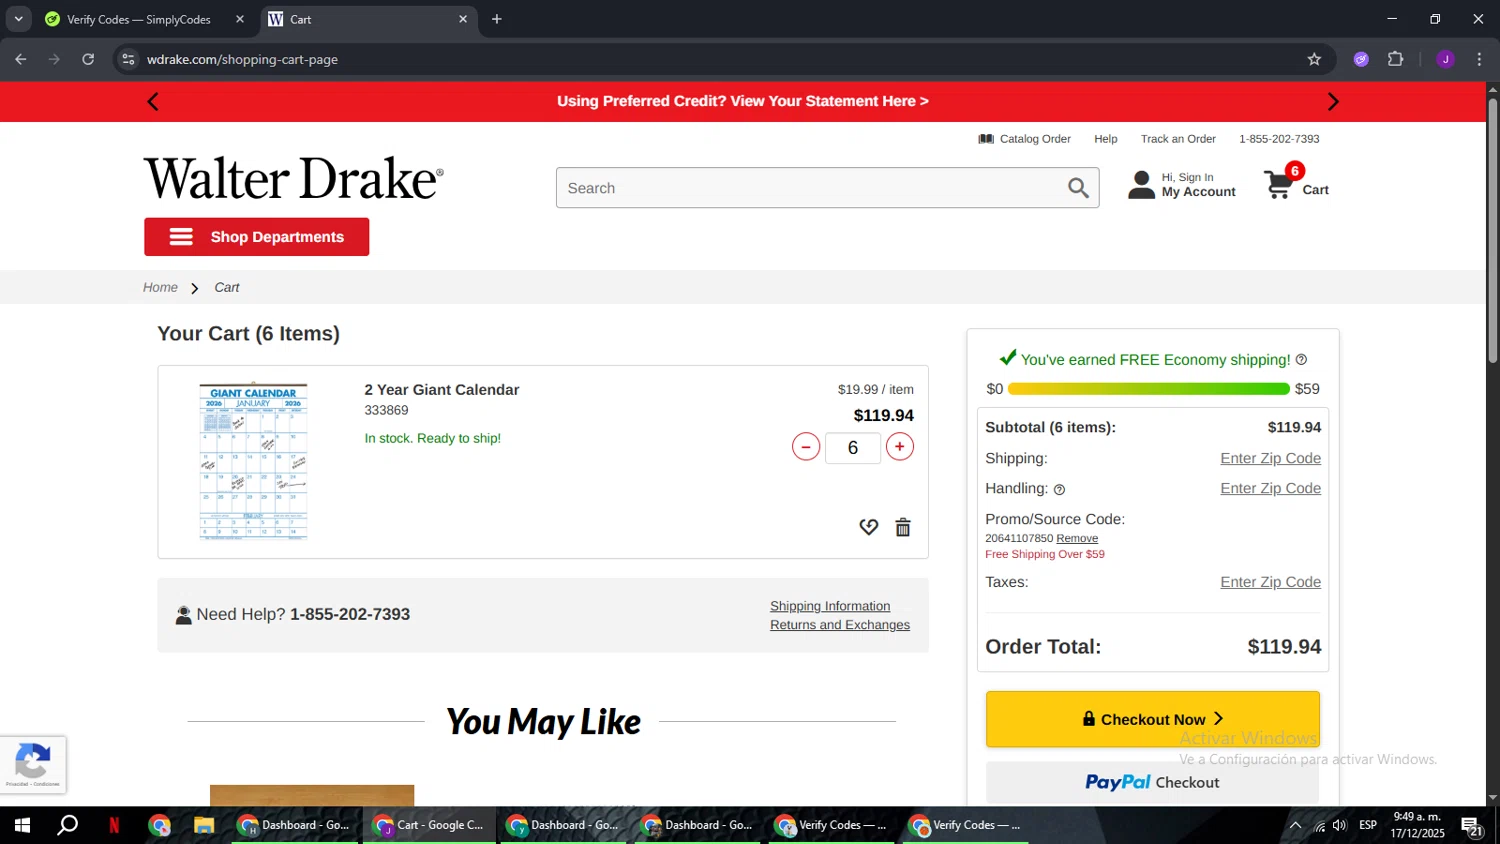Bookmark this page with star icon
This screenshot has width=1500, height=844.
(x=1314, y=59)
